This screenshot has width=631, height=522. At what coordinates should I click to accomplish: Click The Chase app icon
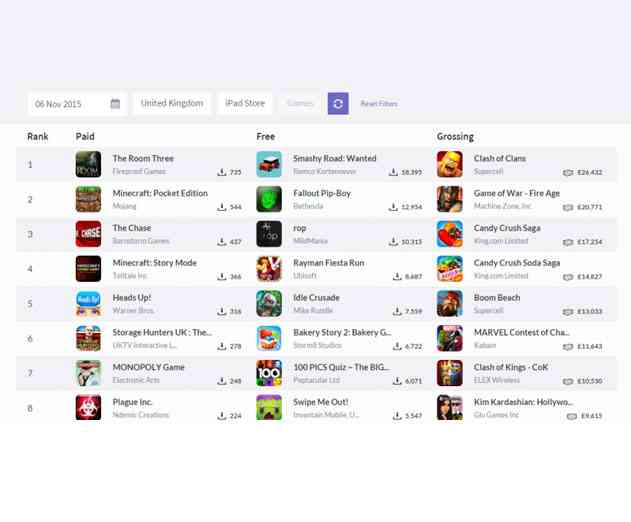(x=88, y=234)
